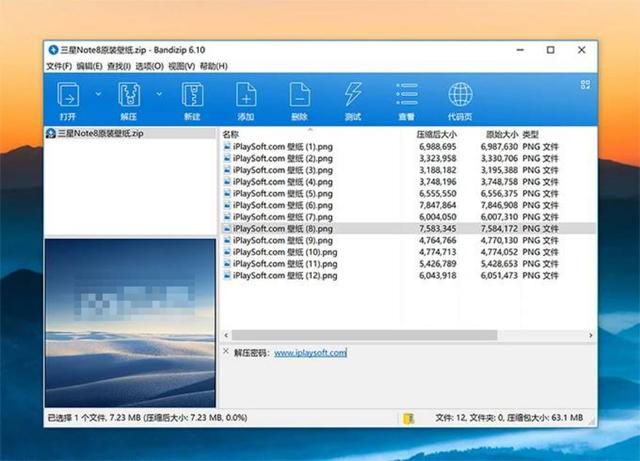Select file iPlaySoft.com 壁纸 (9).png

pyautogui.click(x=283, y=241)
